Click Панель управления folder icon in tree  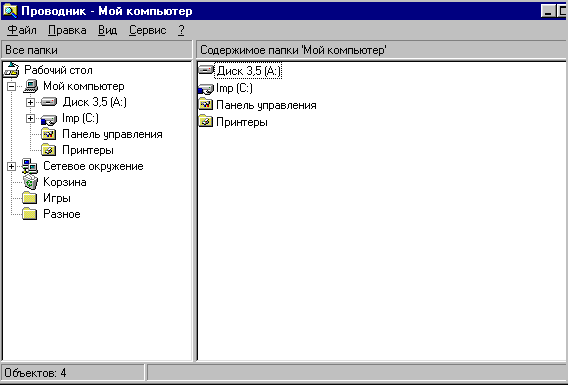click(x=49, y=134)
